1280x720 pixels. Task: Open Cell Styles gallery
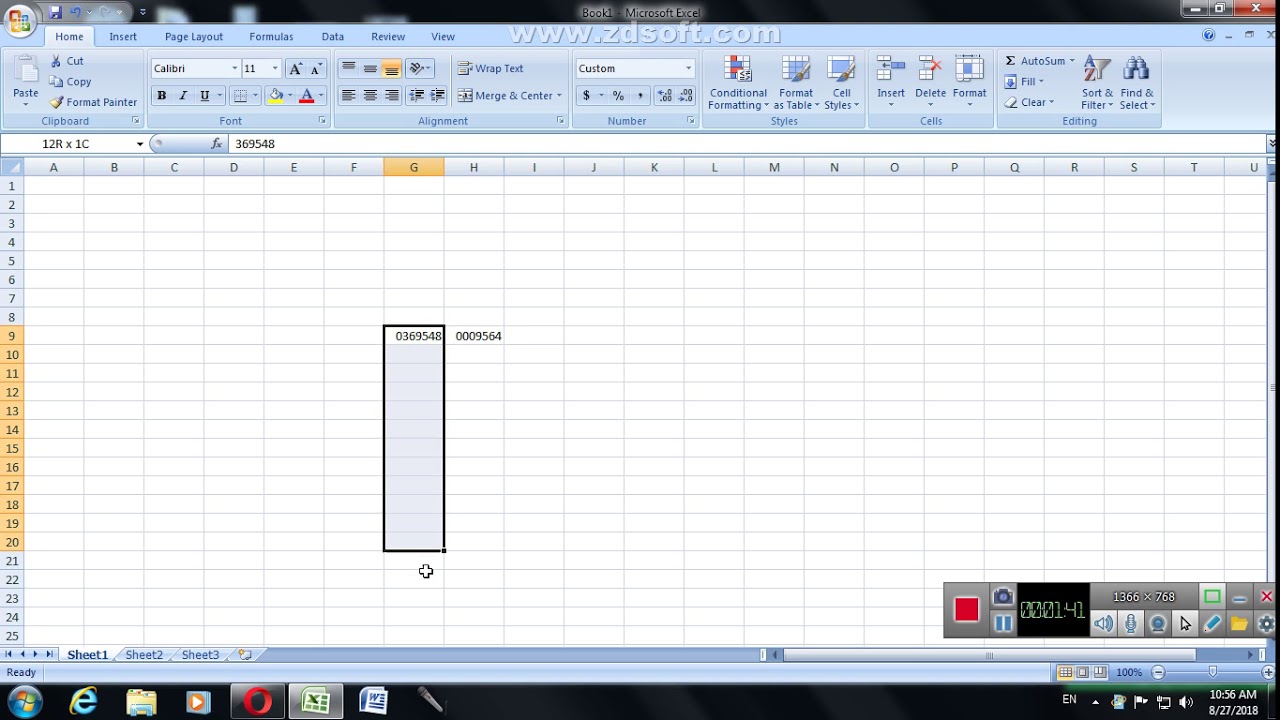(x=841, y=83)
